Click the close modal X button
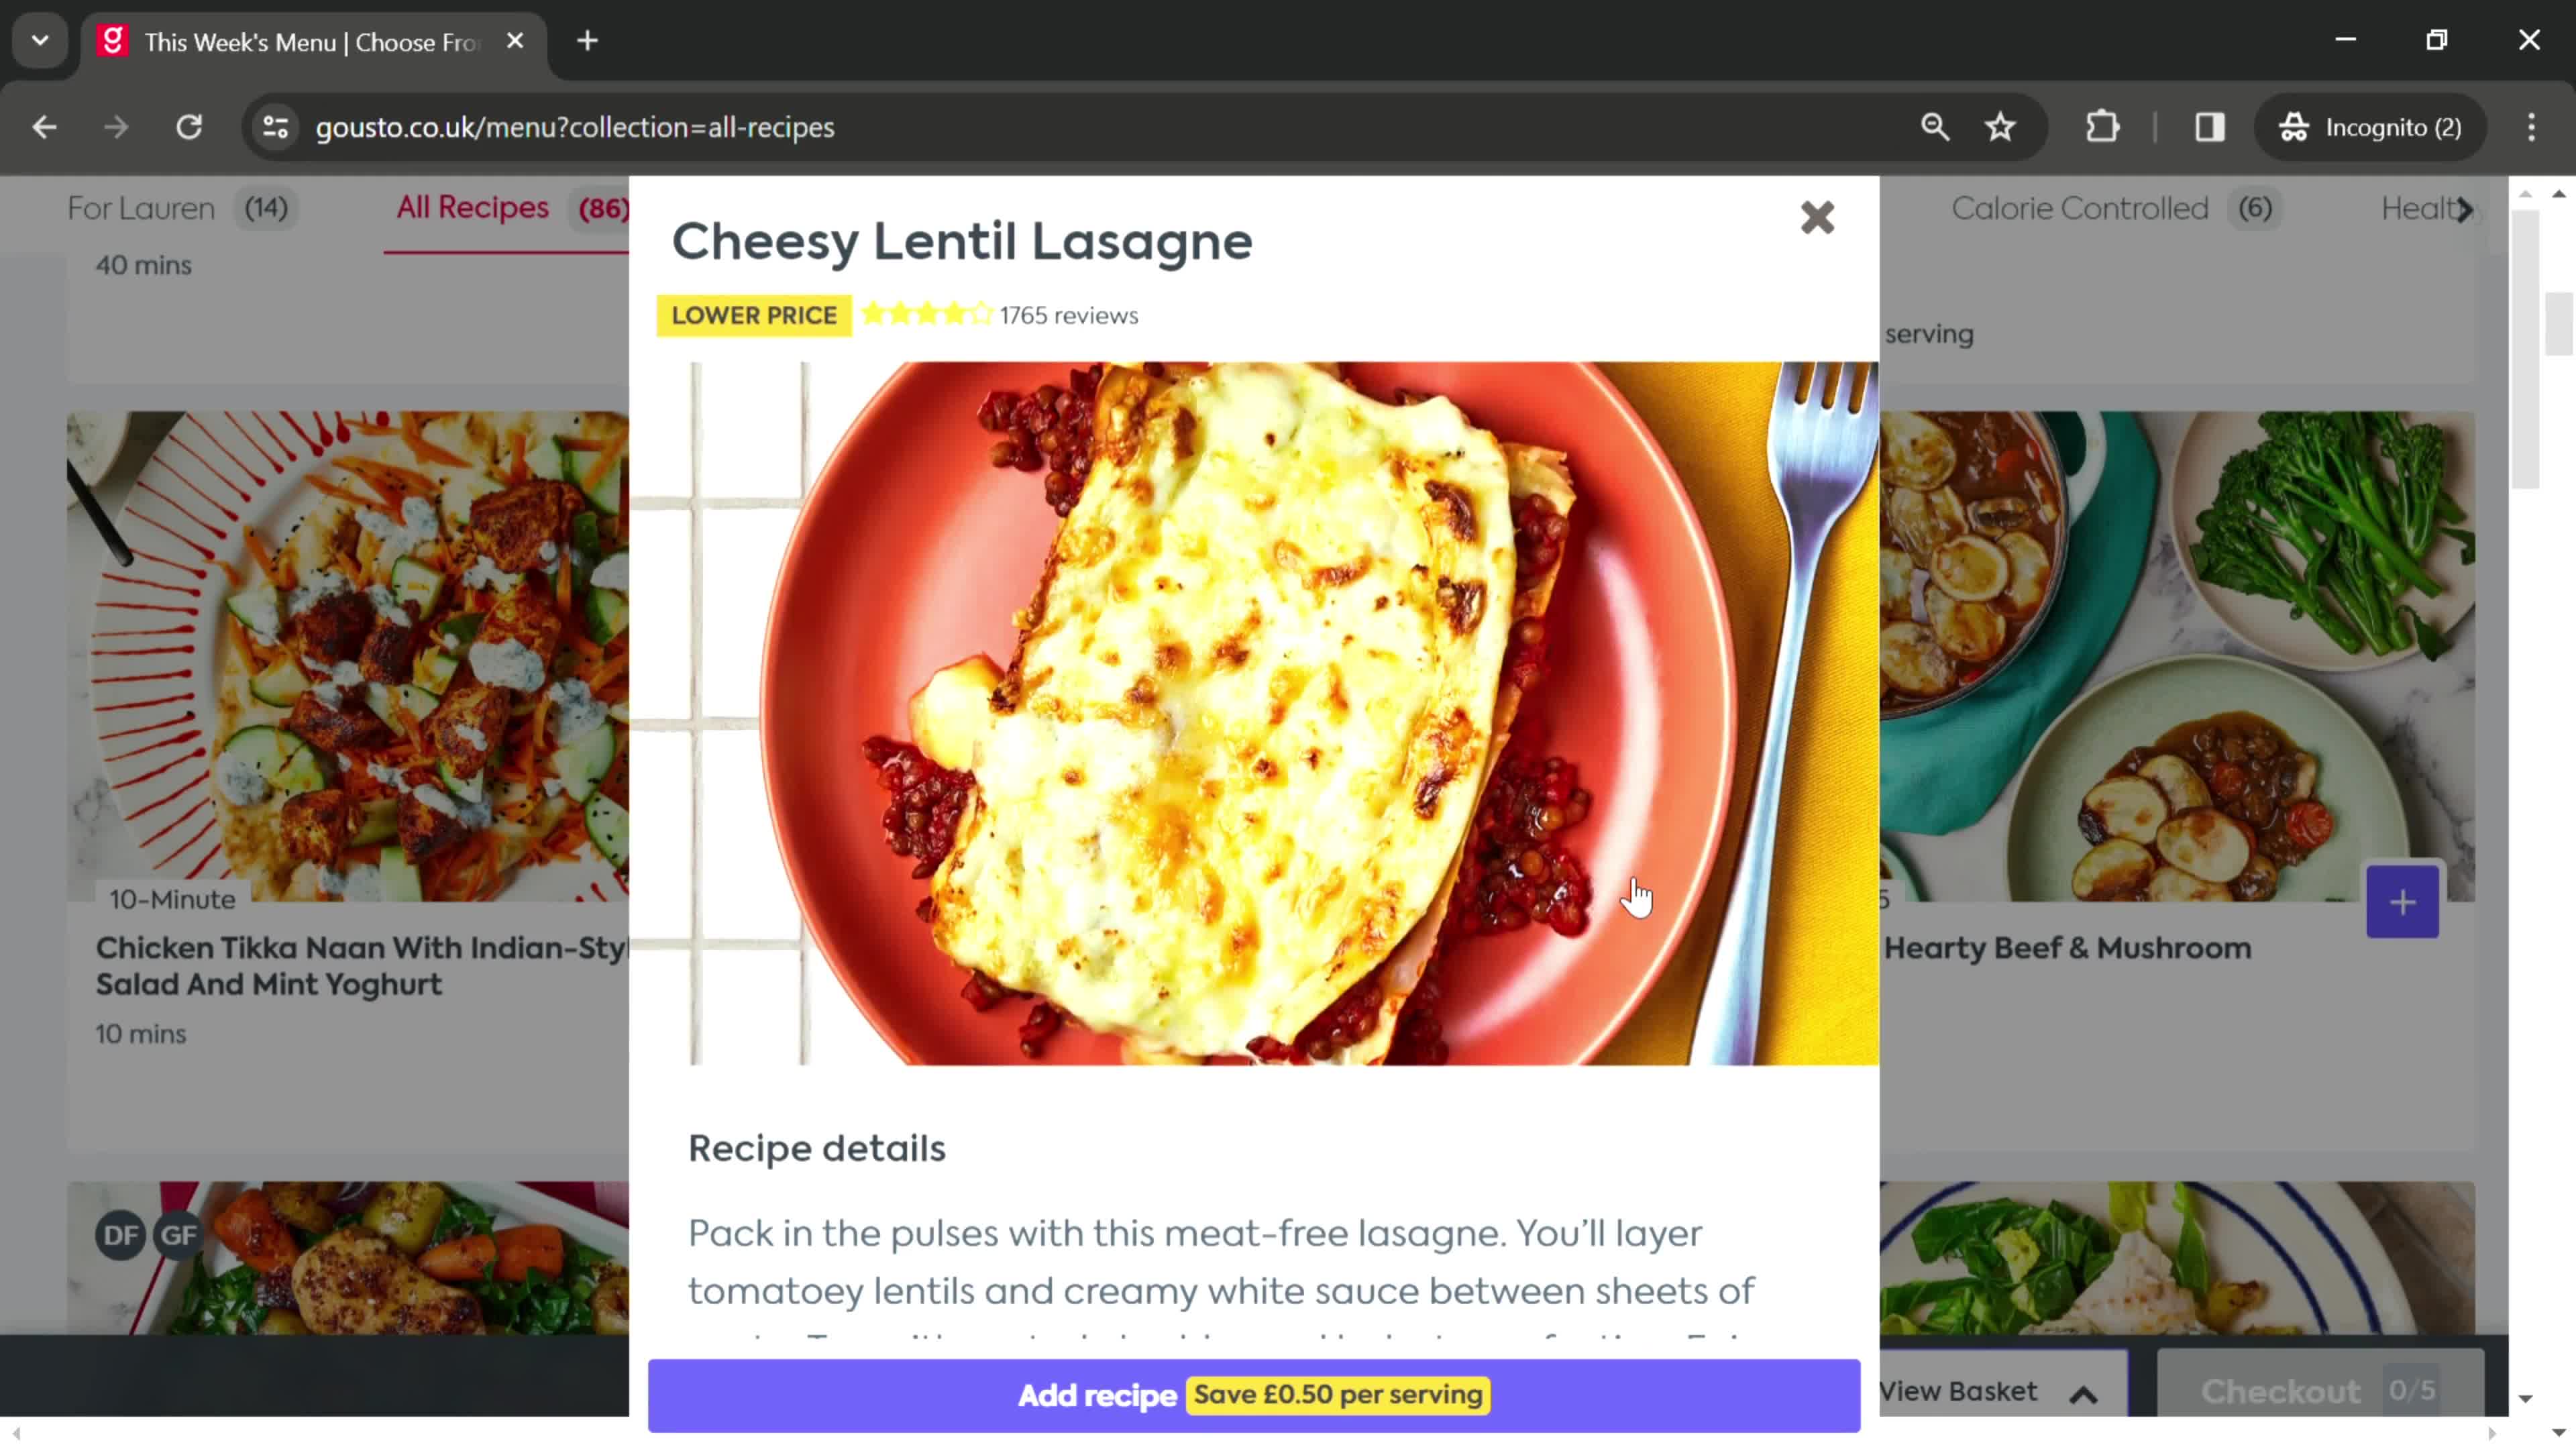 [x=1819, y=216]
